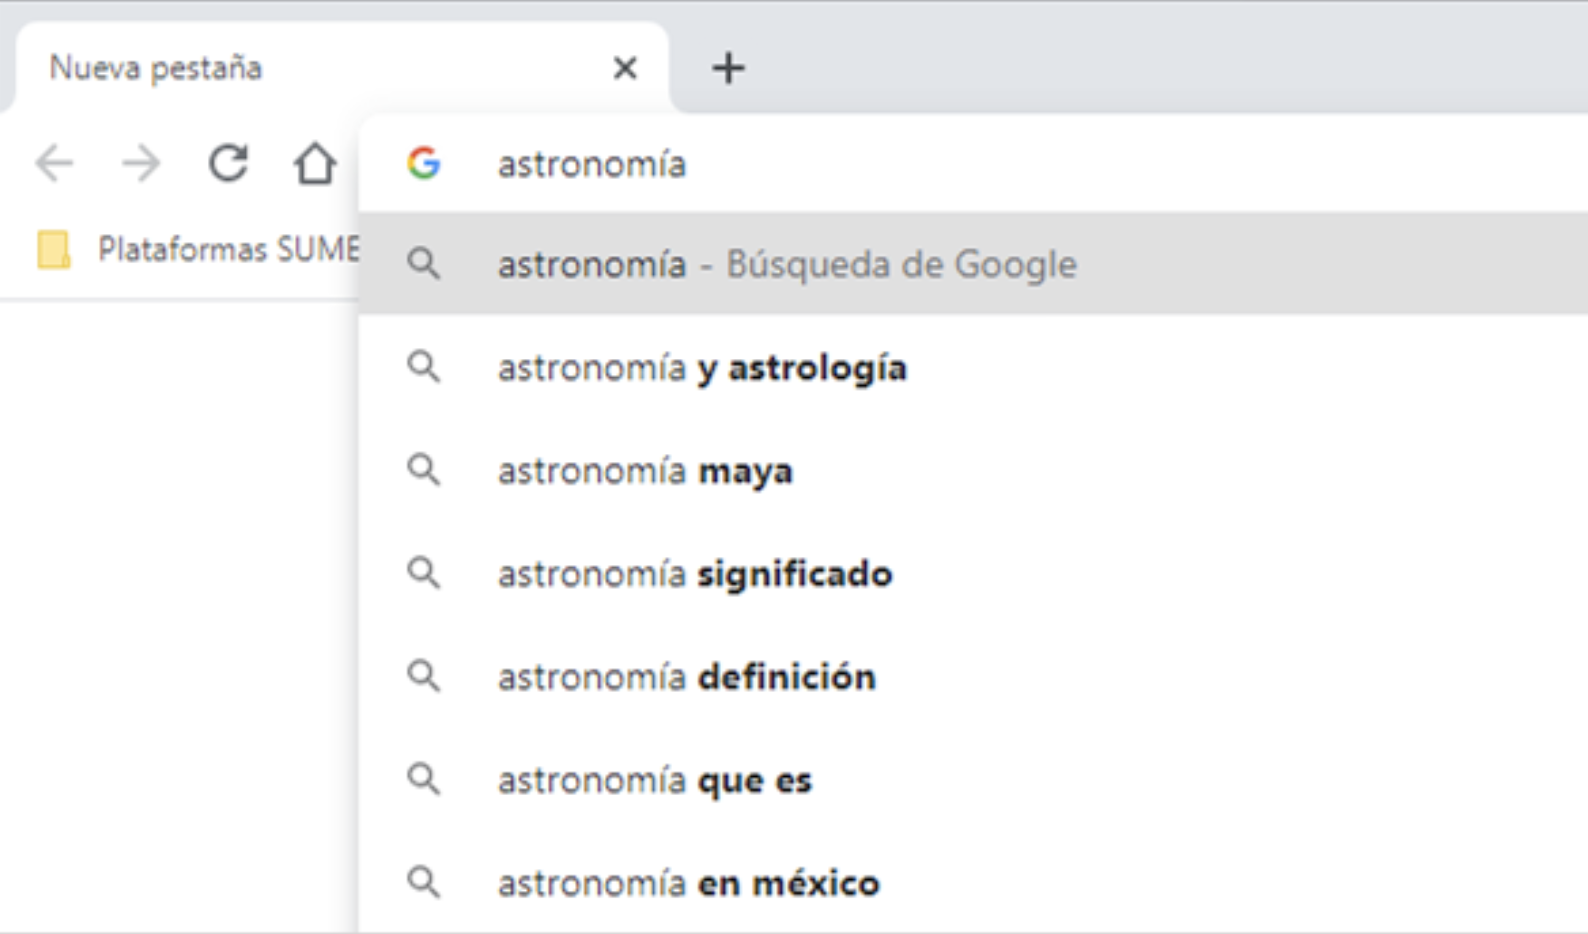Click the forward navigation arrow
Screen dimensions: 1588x934
coord(141,163)
